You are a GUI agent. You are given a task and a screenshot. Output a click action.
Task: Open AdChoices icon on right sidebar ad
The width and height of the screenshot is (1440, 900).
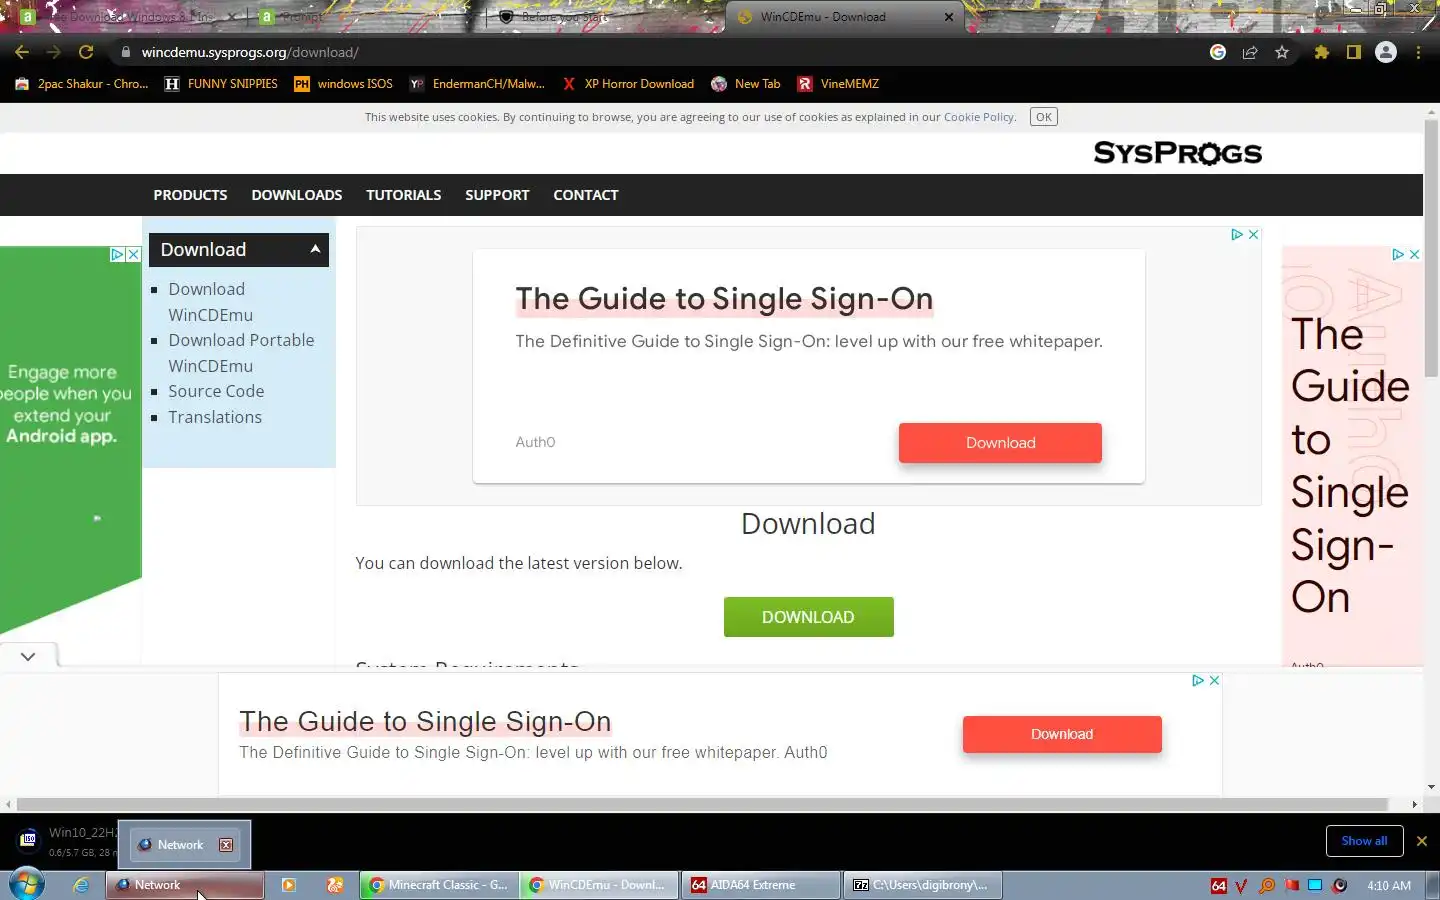tap(1398, 255)
